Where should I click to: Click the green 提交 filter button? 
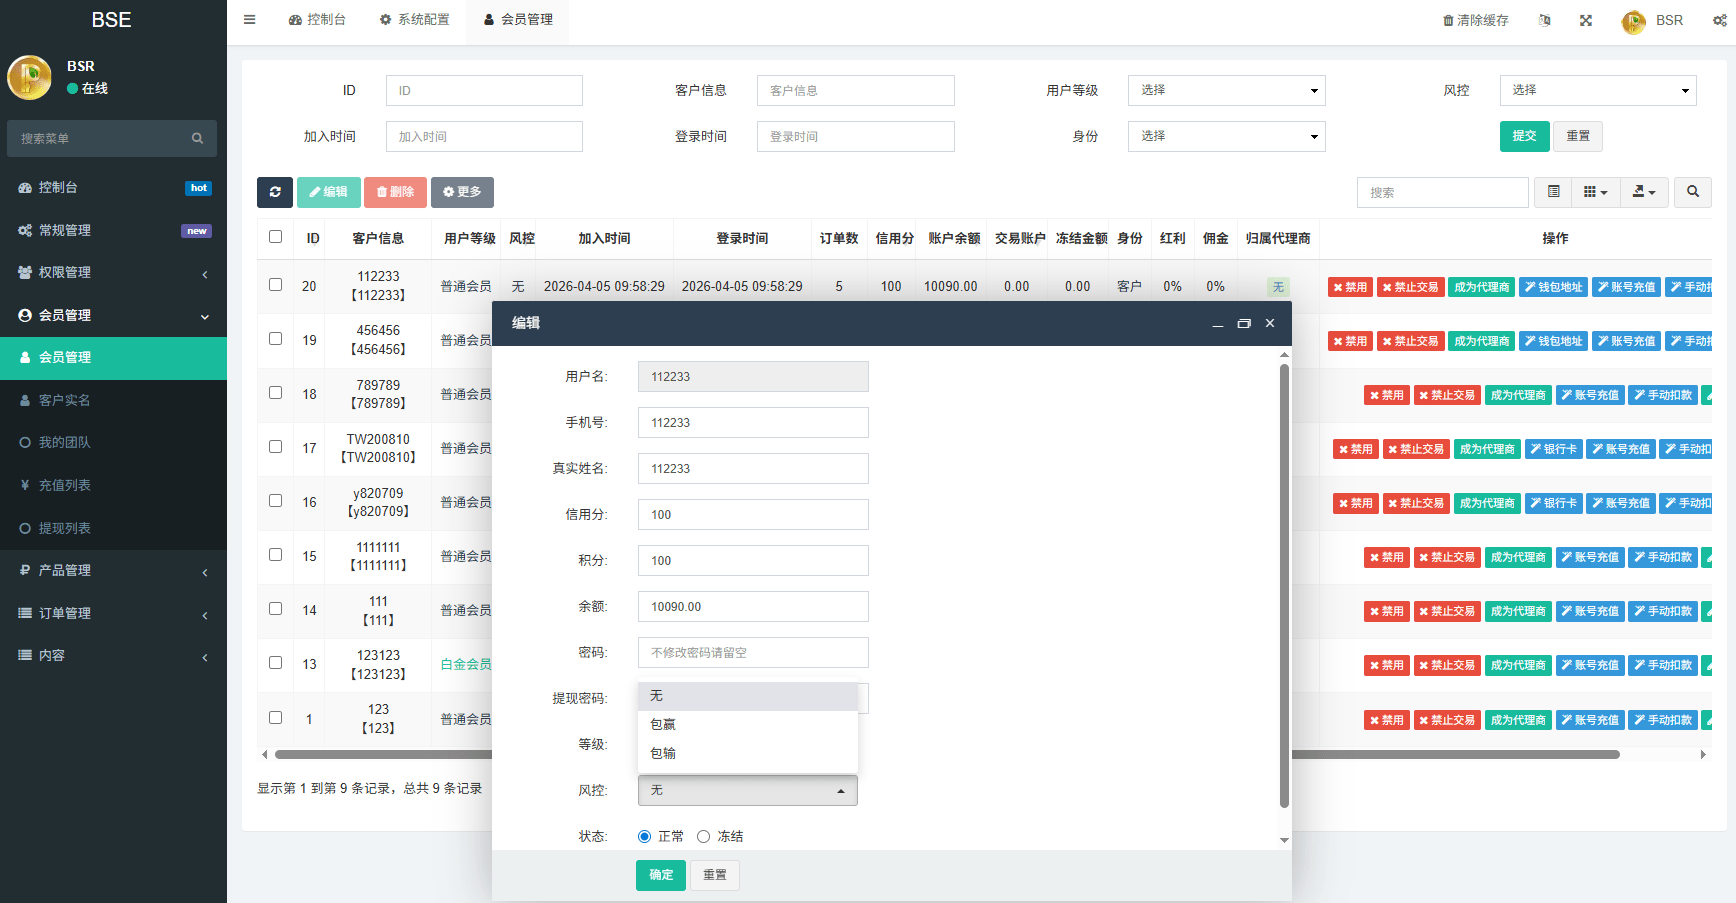click(x=1524, y=136)
